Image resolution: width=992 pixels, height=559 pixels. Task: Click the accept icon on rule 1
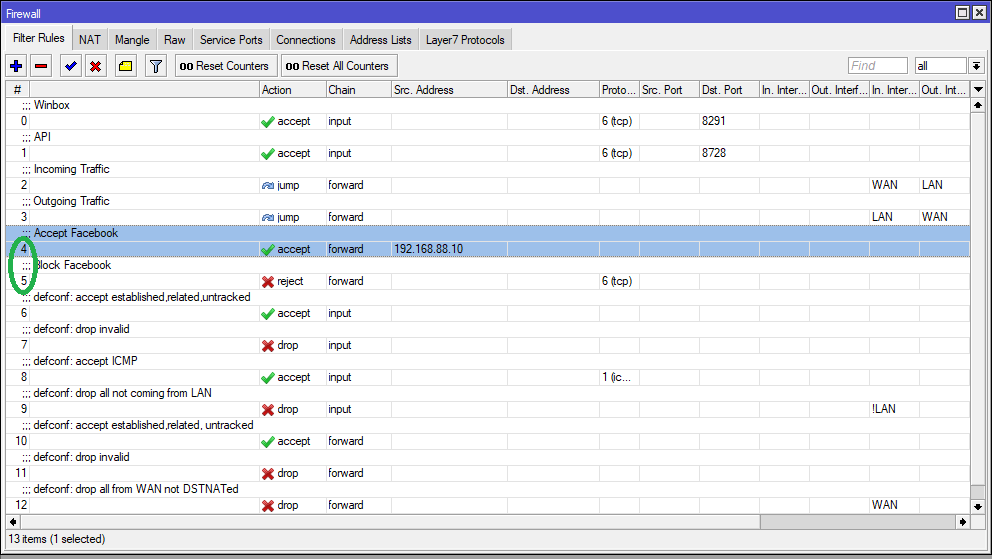268,154
